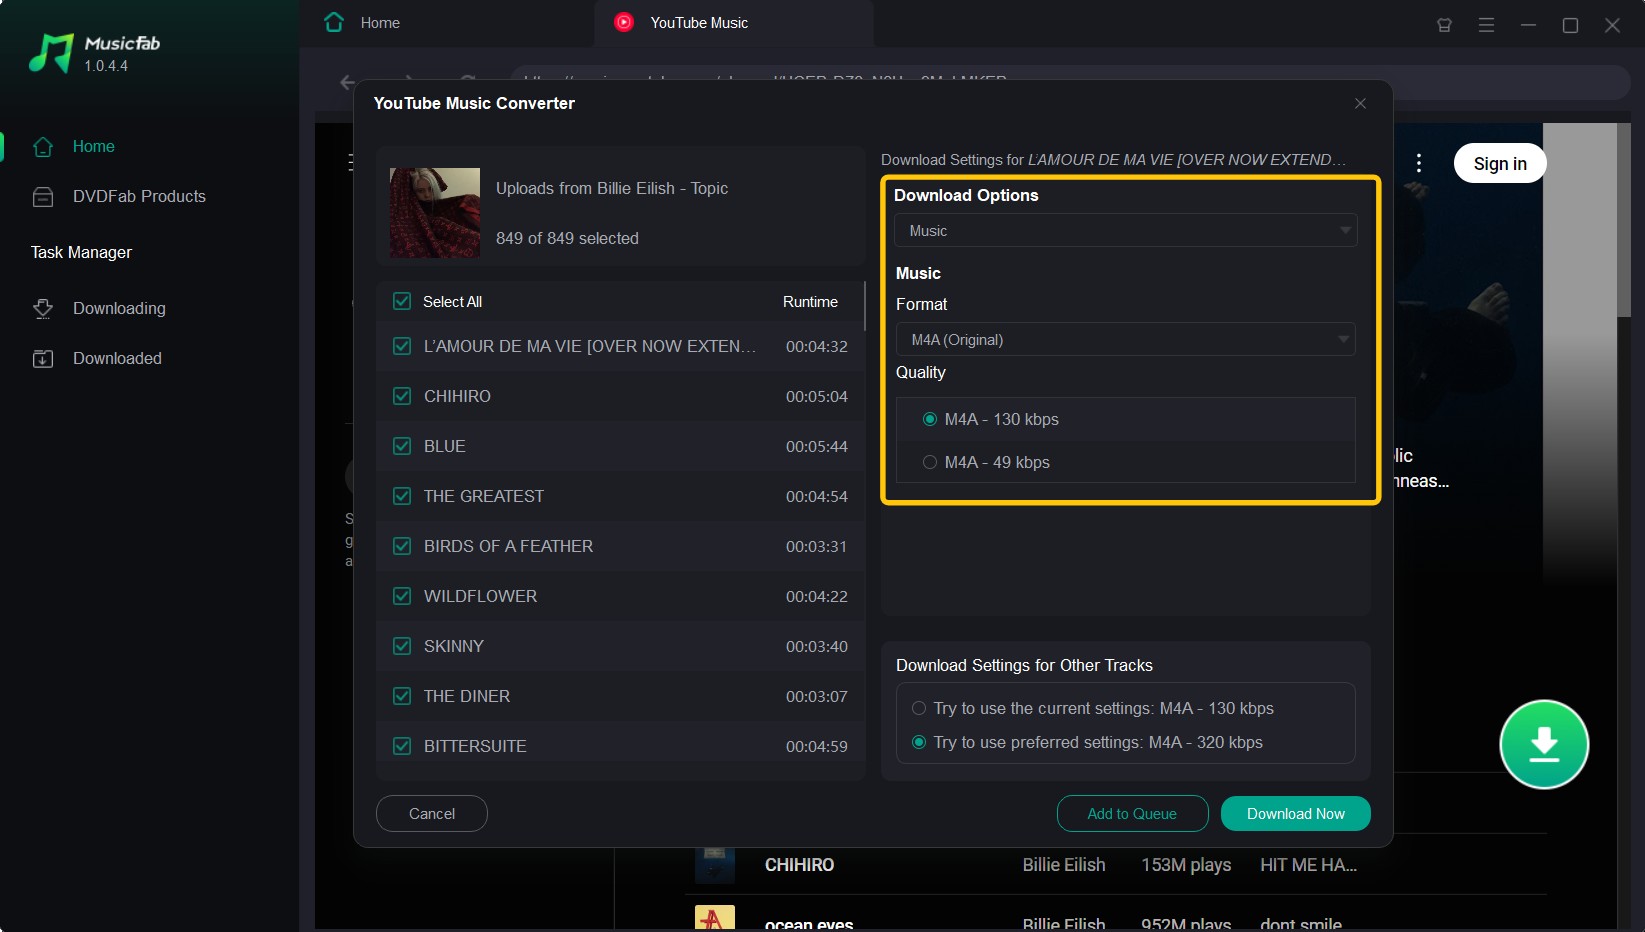Click the Sign in button
Screen dimensions: 1645x932
1500,163
